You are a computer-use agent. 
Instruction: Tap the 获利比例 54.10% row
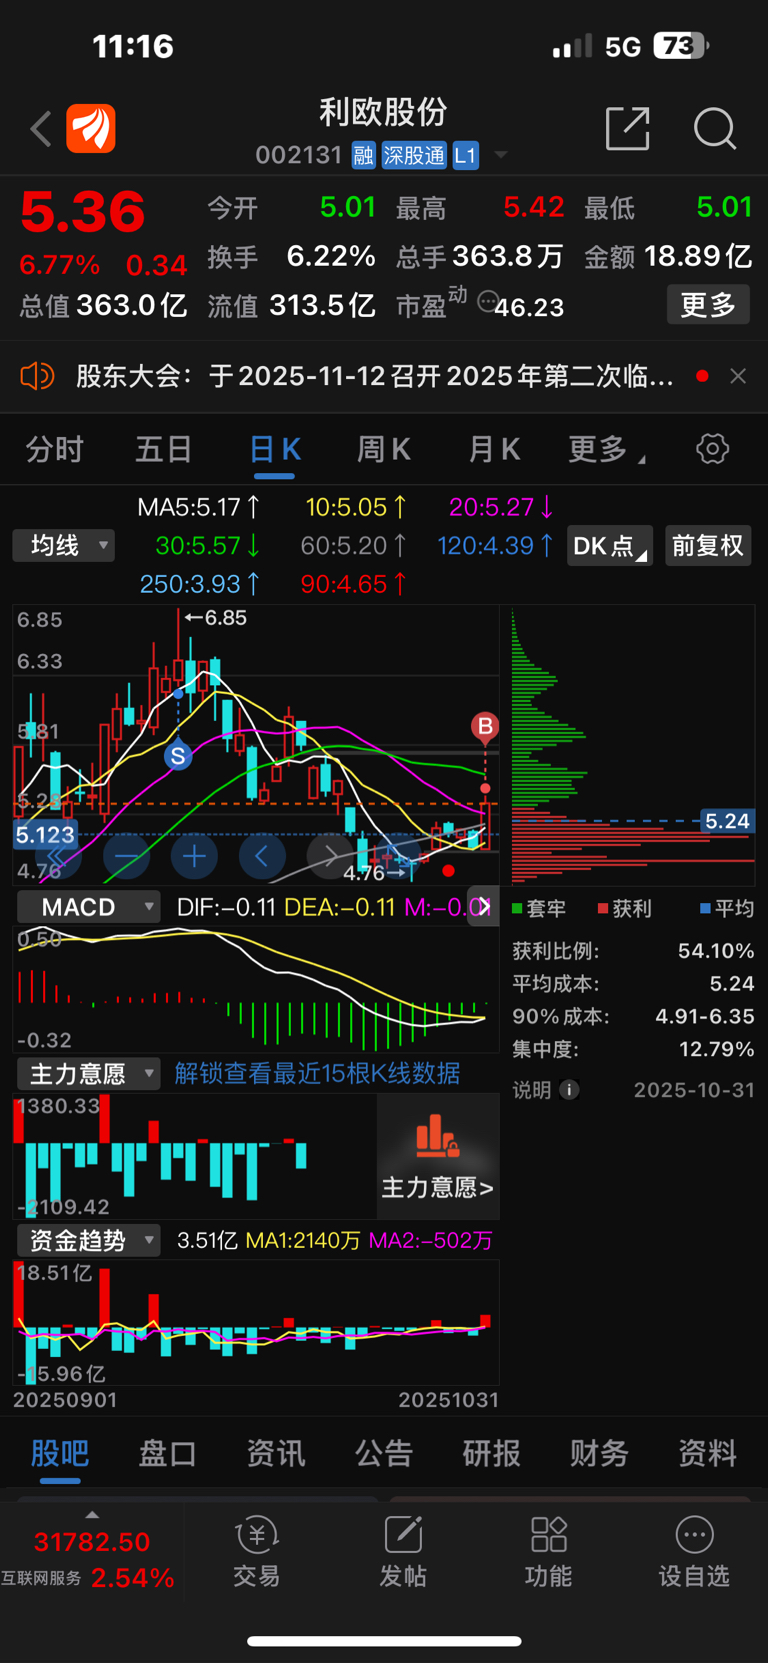click(x=633, y=951)
